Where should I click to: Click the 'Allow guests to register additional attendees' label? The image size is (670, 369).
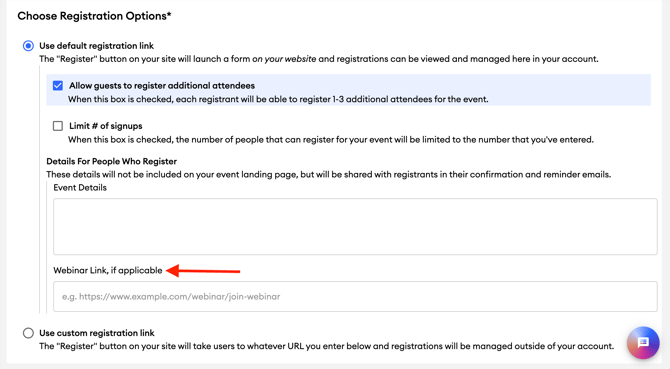[162, 86]
